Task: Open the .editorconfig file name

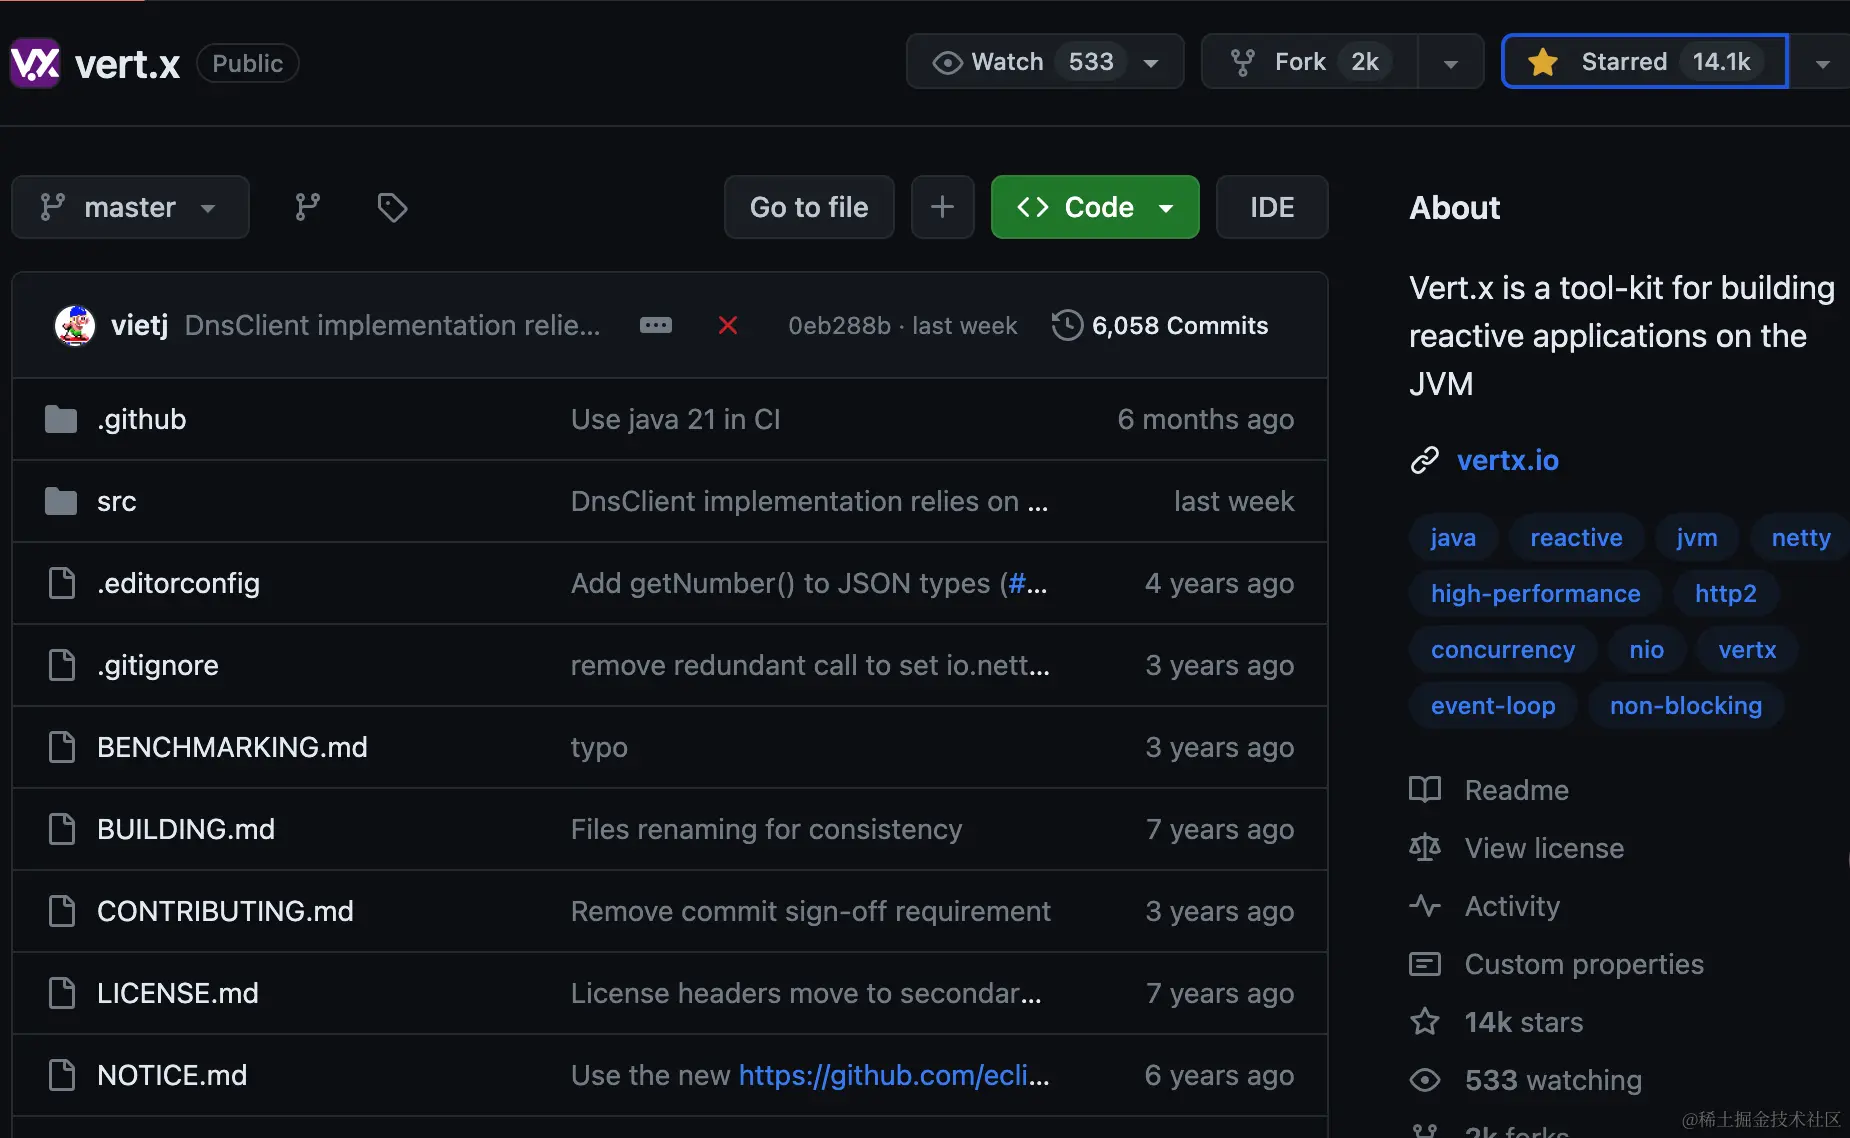Action: point(178,583)
